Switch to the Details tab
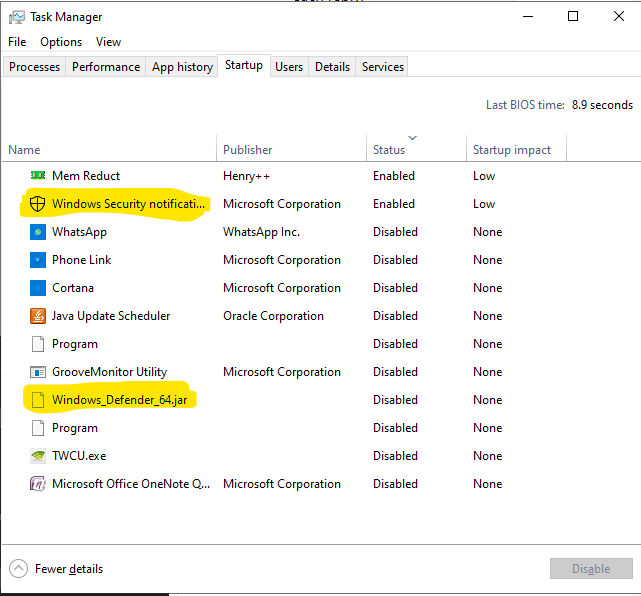The image size is (641, 596). click(x=332, y=67)
